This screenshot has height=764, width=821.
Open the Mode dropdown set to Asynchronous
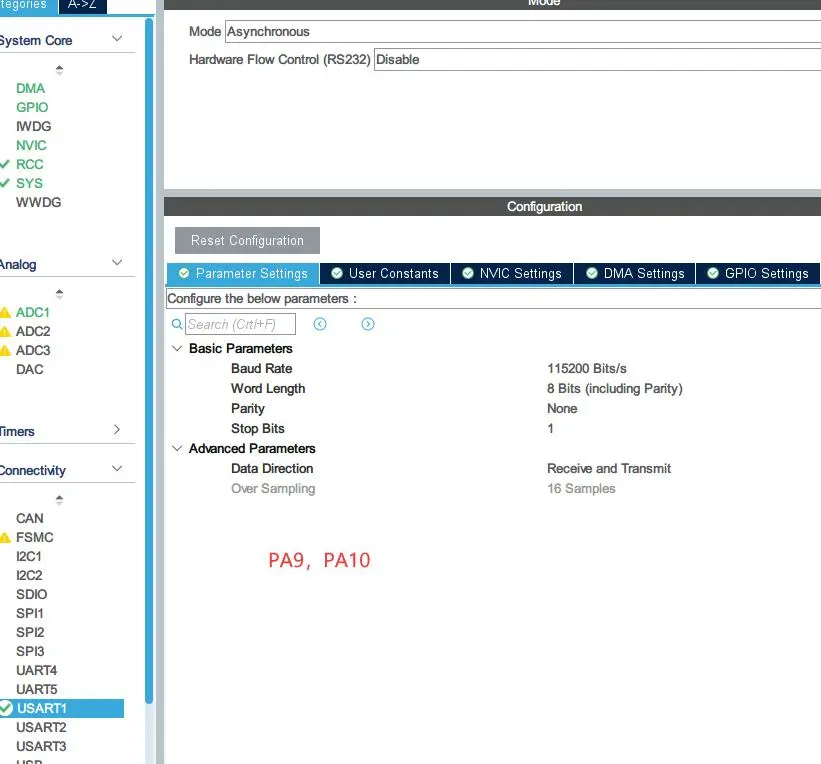tap(522, 32)
